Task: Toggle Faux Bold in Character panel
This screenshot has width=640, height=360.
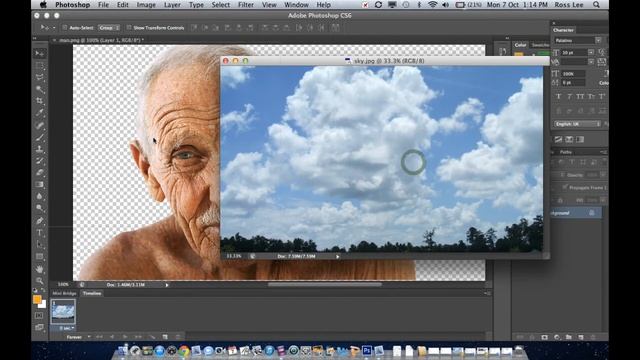Action: [558, 97]
